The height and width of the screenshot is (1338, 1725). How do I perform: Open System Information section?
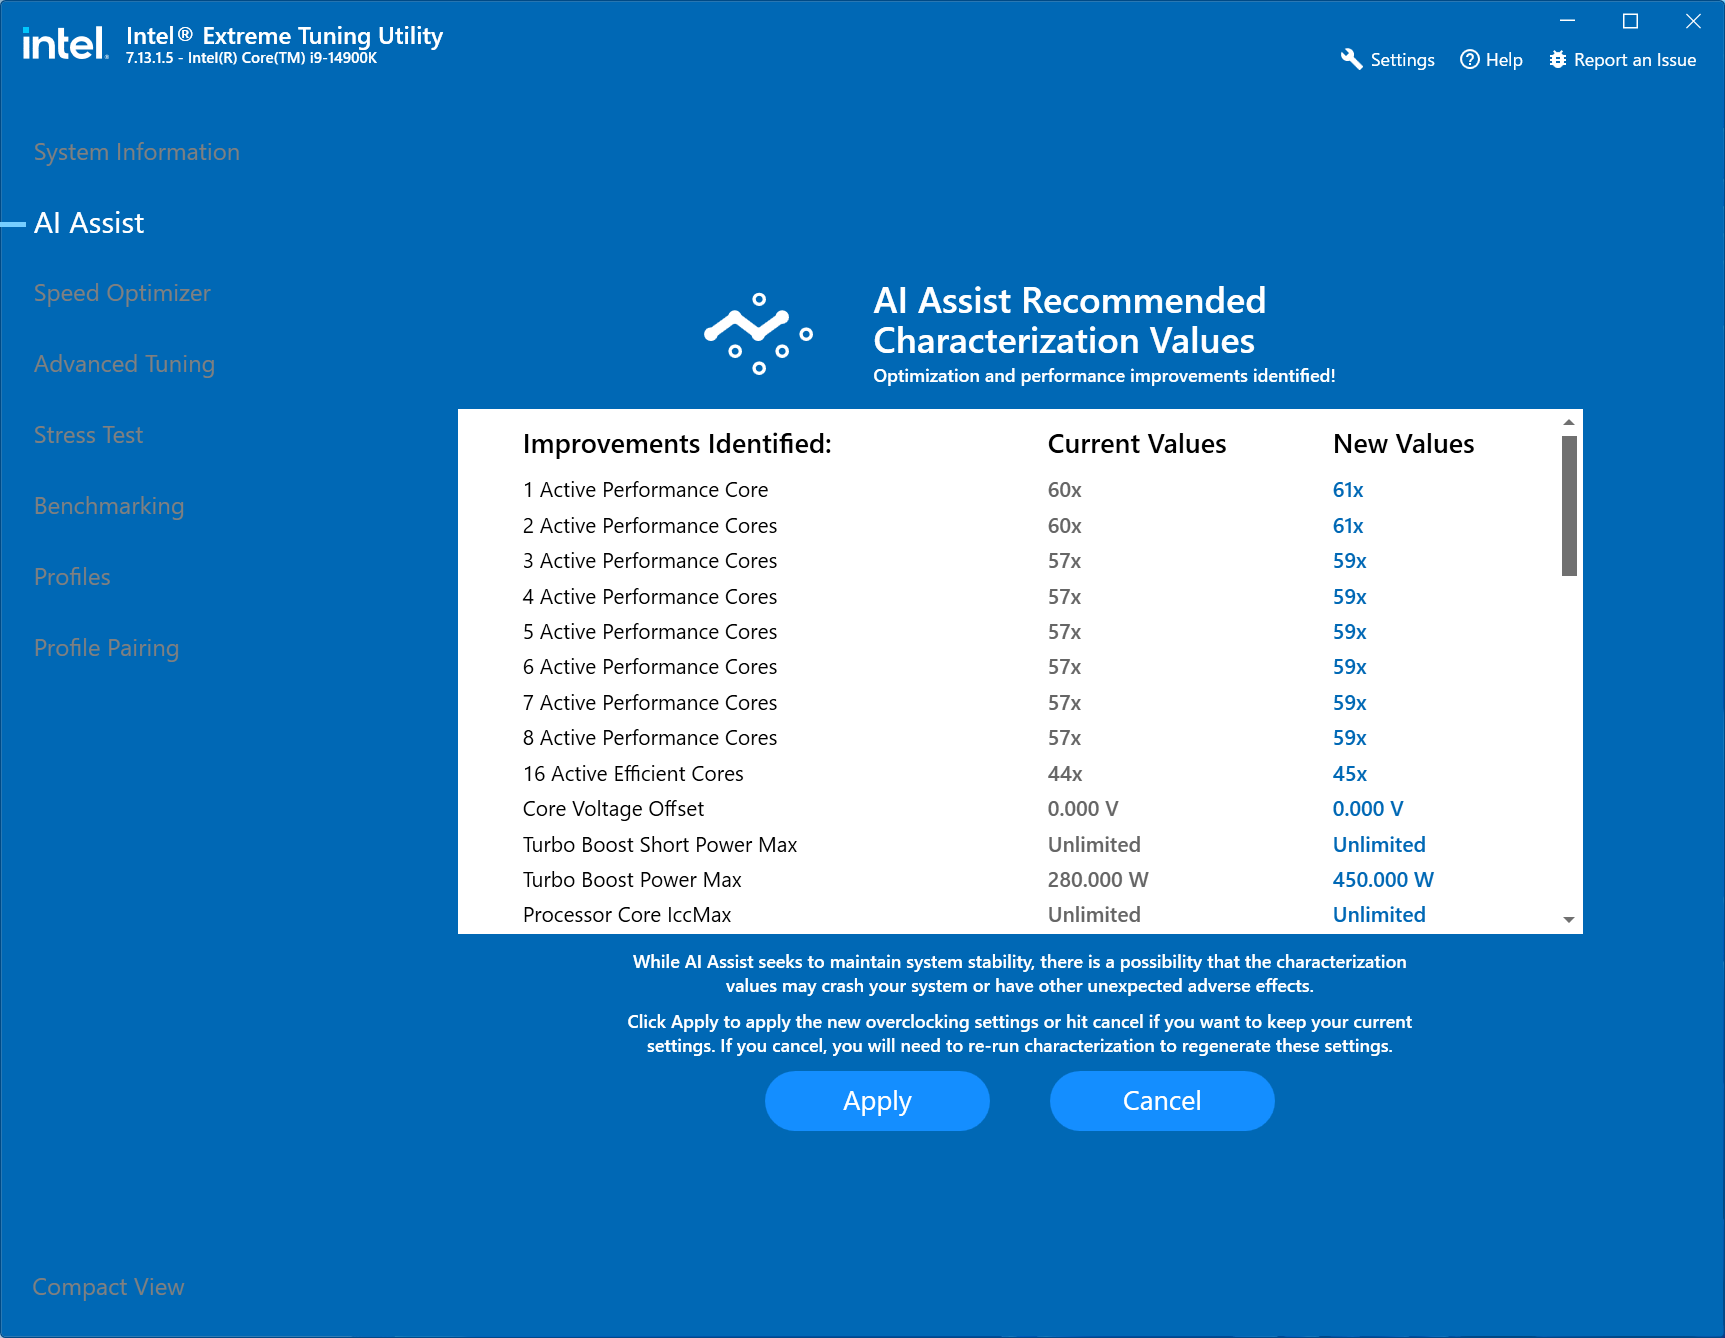click(x=137, y=152)
